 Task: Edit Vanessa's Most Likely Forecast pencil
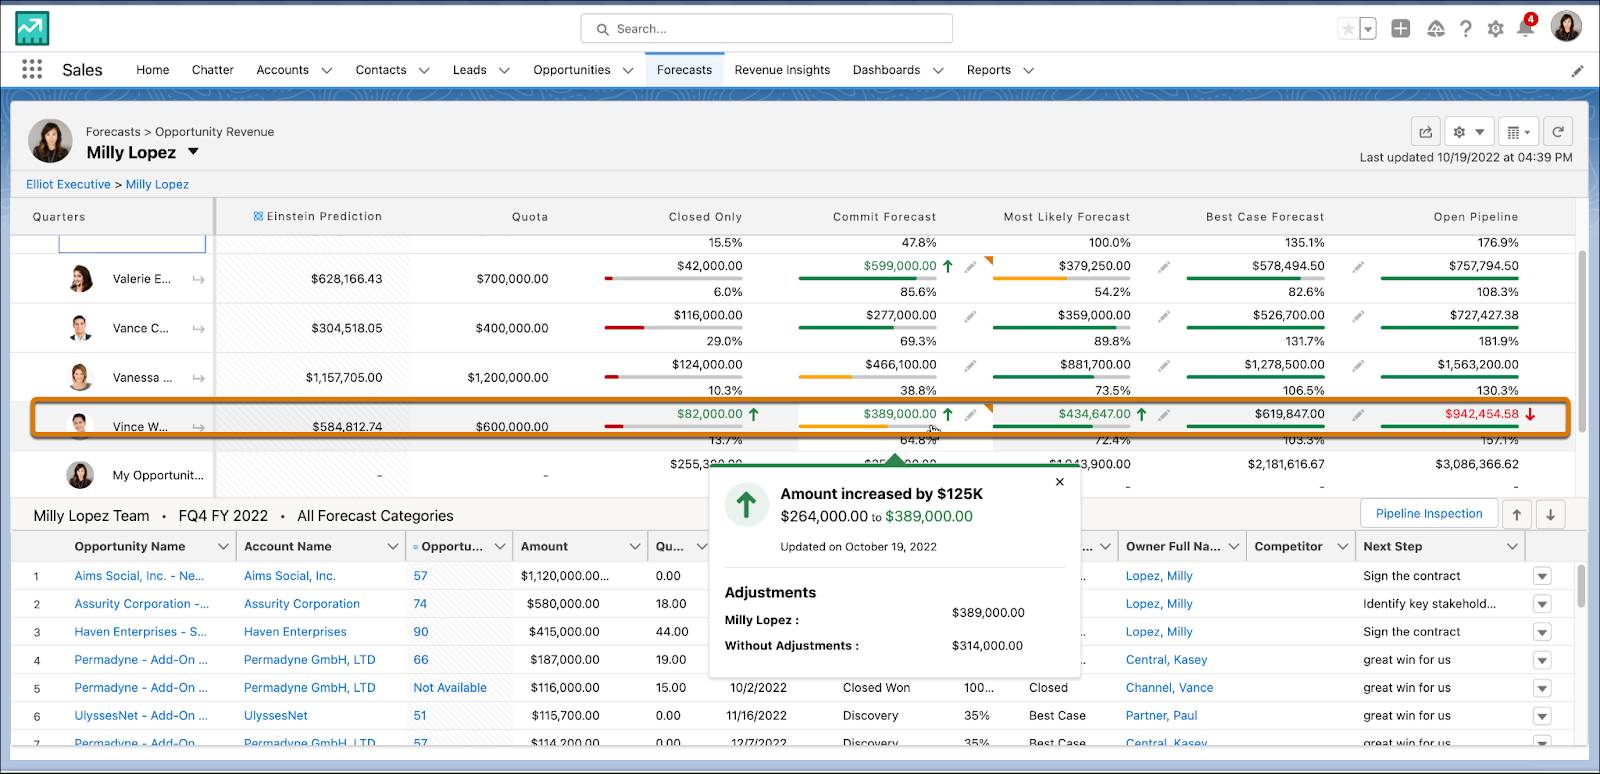(x=1164, y=365)
